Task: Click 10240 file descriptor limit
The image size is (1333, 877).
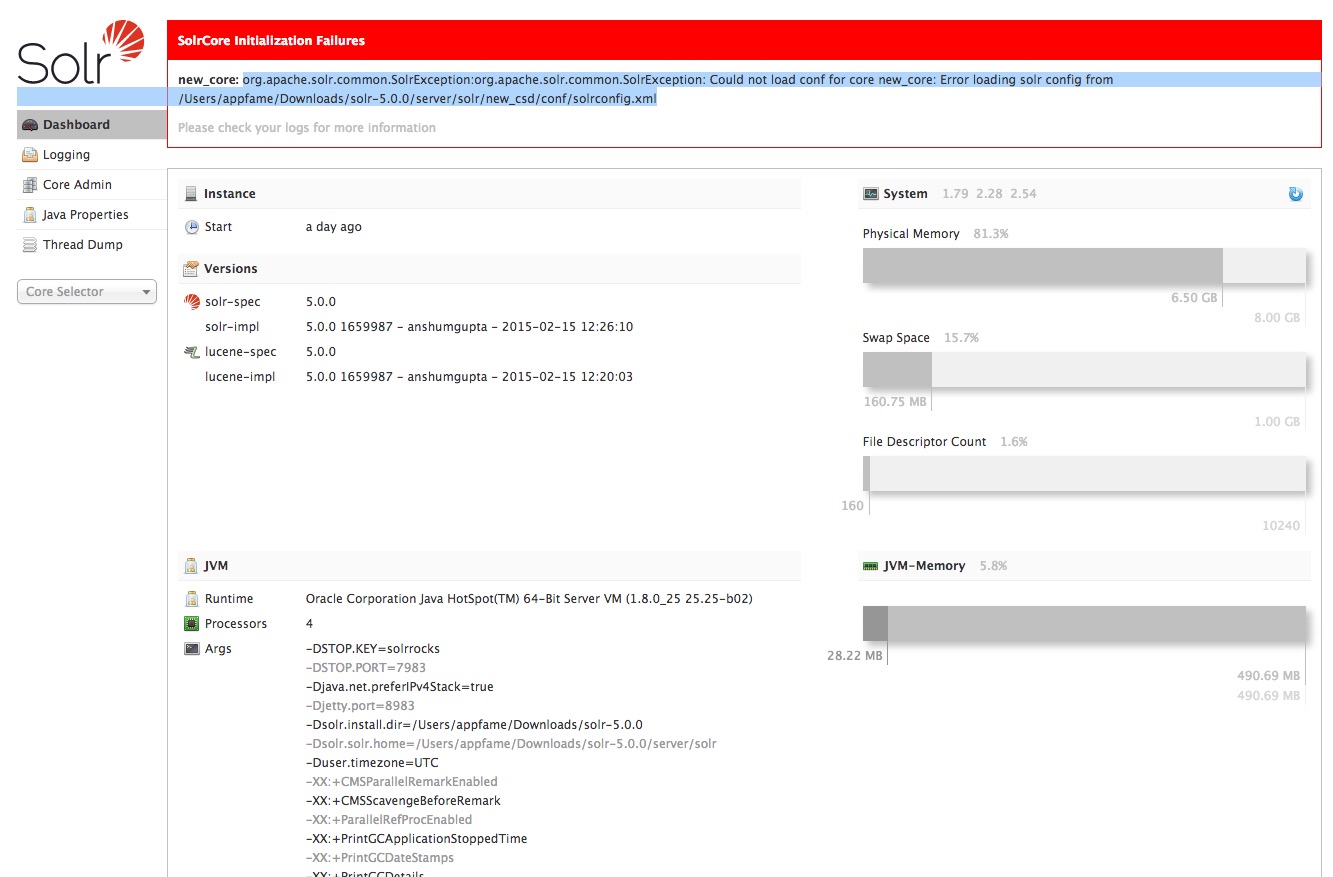Action: pos(1281,526)
